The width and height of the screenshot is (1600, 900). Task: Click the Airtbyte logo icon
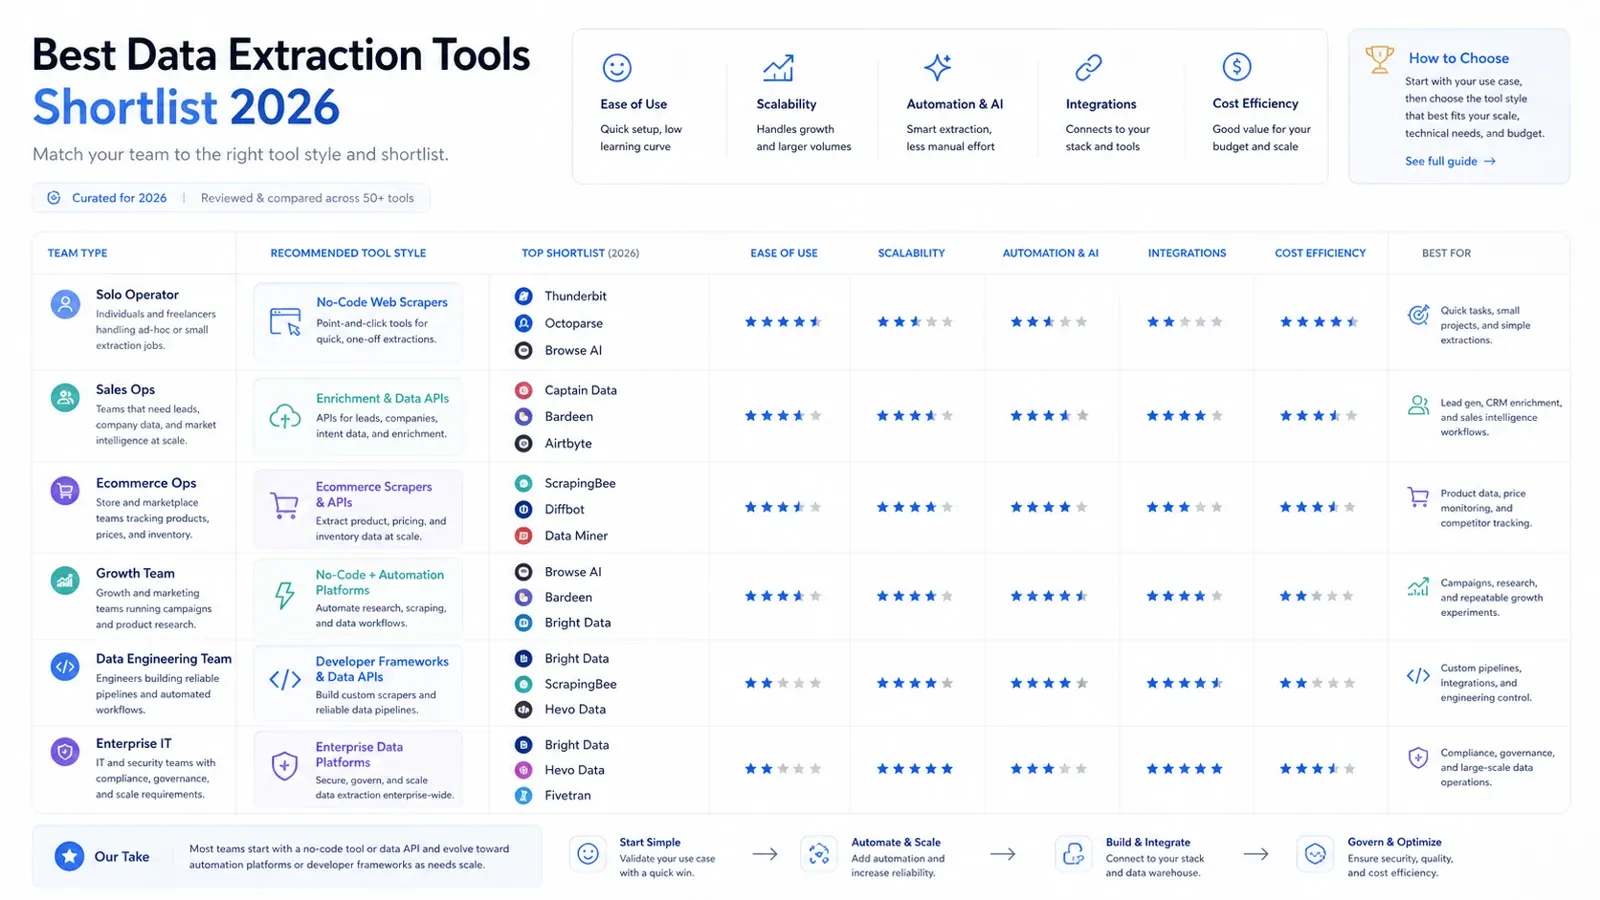point(523,443)
